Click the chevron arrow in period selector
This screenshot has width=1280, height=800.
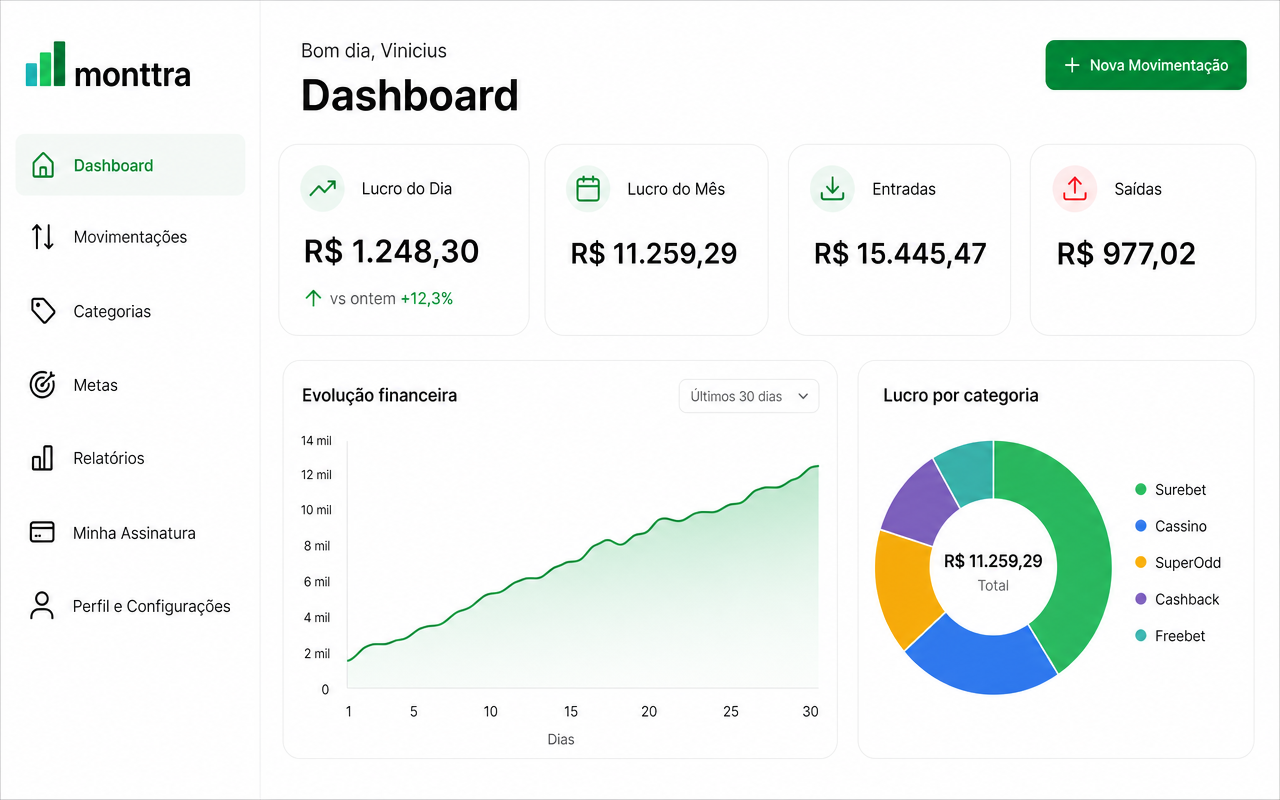pyautogui.click(x=803, y=397)
